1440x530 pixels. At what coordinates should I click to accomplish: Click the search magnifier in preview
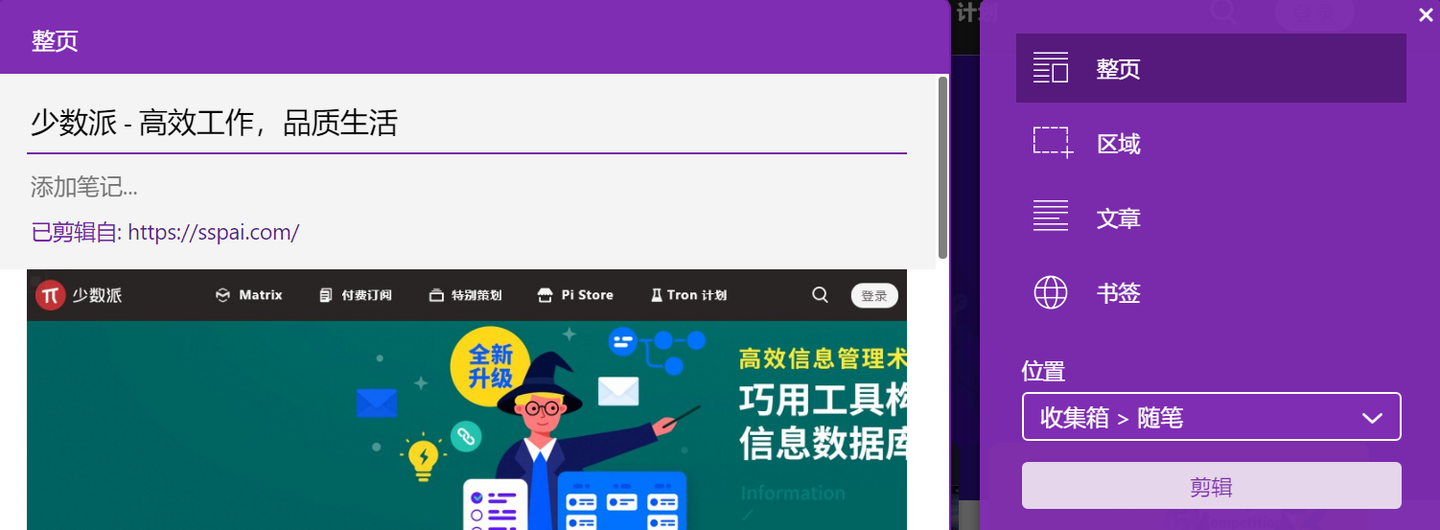(x=820, y=295)
